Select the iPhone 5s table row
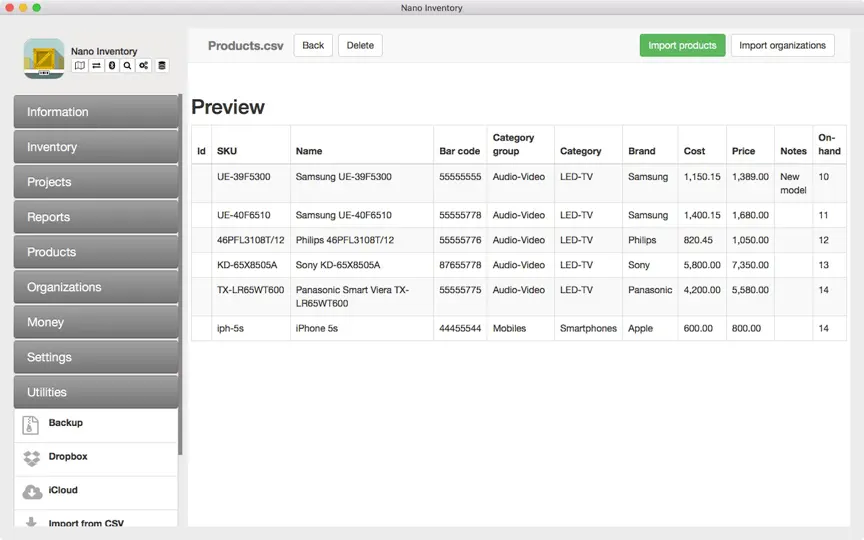 (x=519, y=328)
